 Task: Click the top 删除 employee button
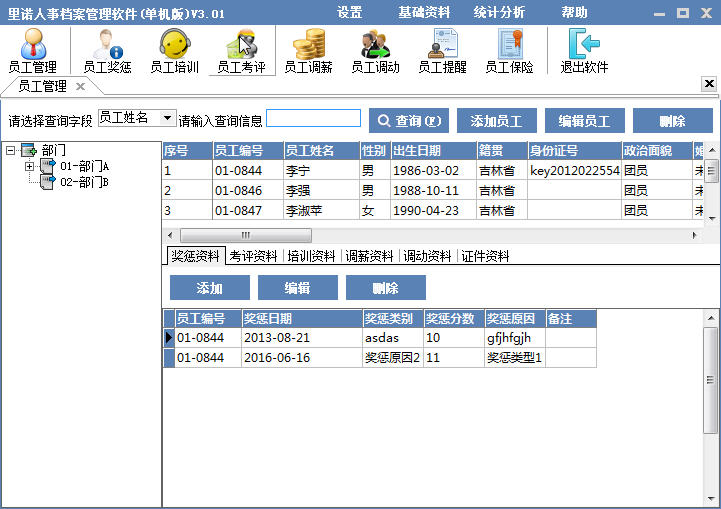[672, 121]
